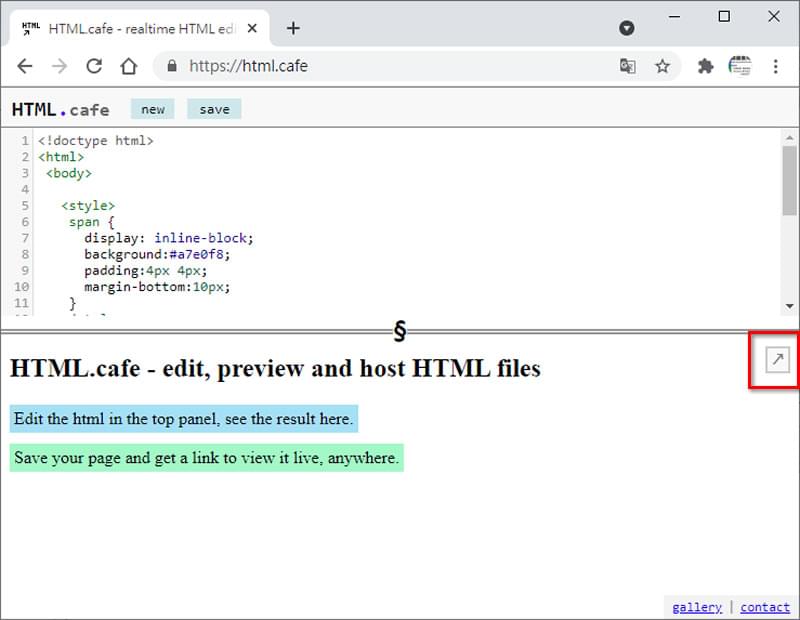Maximize the browser window
Viewport: 800px width, 620px height.
(x=724, y=16)
